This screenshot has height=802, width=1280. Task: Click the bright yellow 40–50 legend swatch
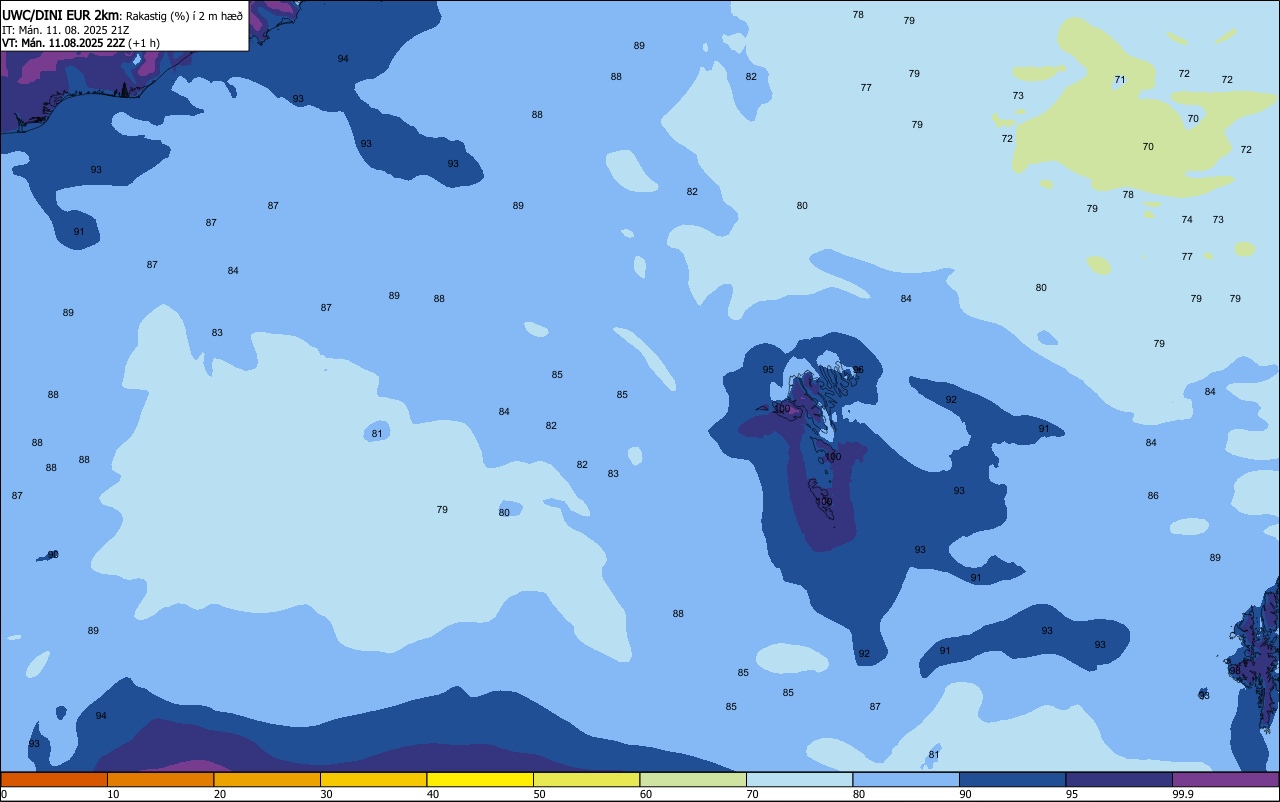click(480, 779)
